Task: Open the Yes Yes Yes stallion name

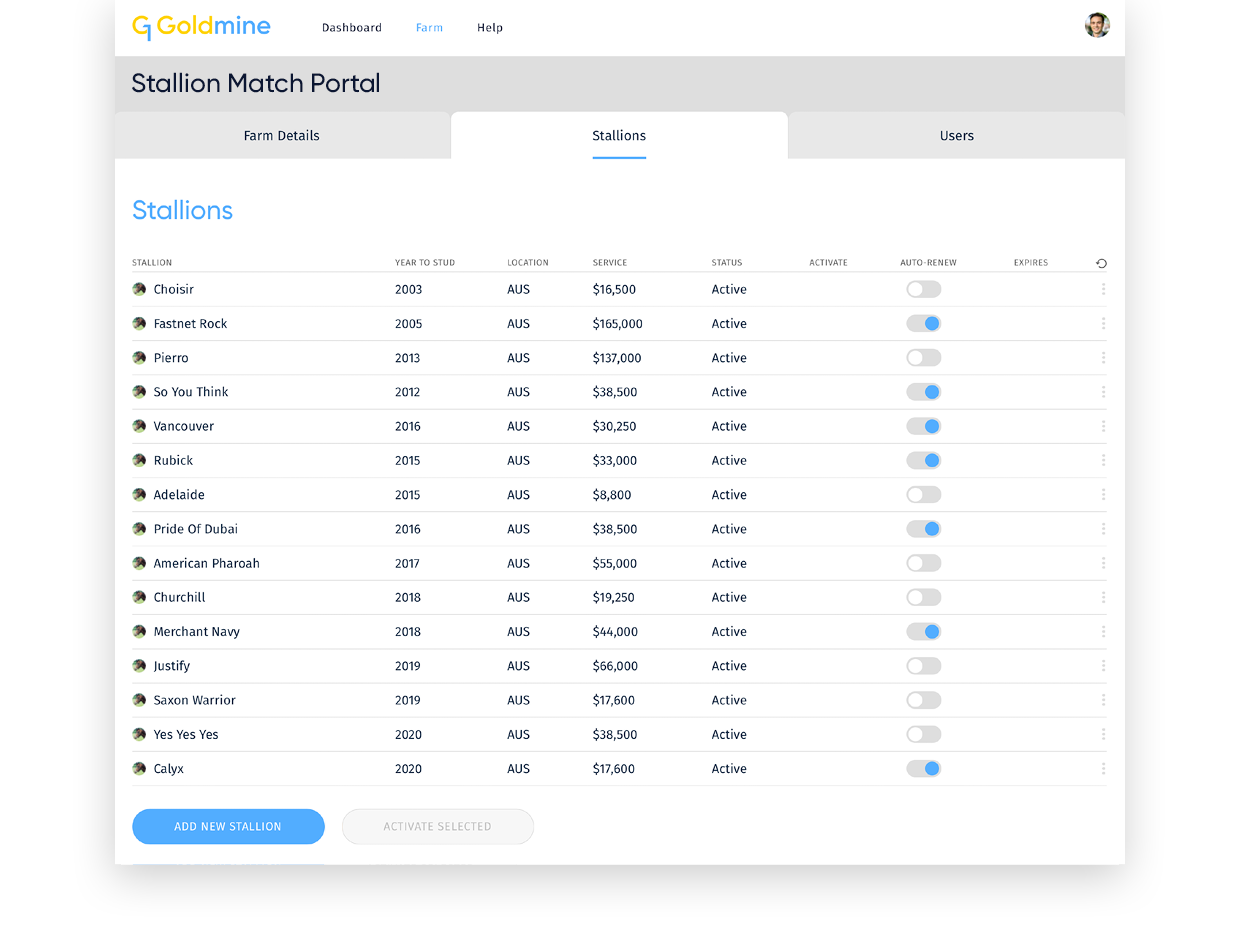Action: coord(186,734)
